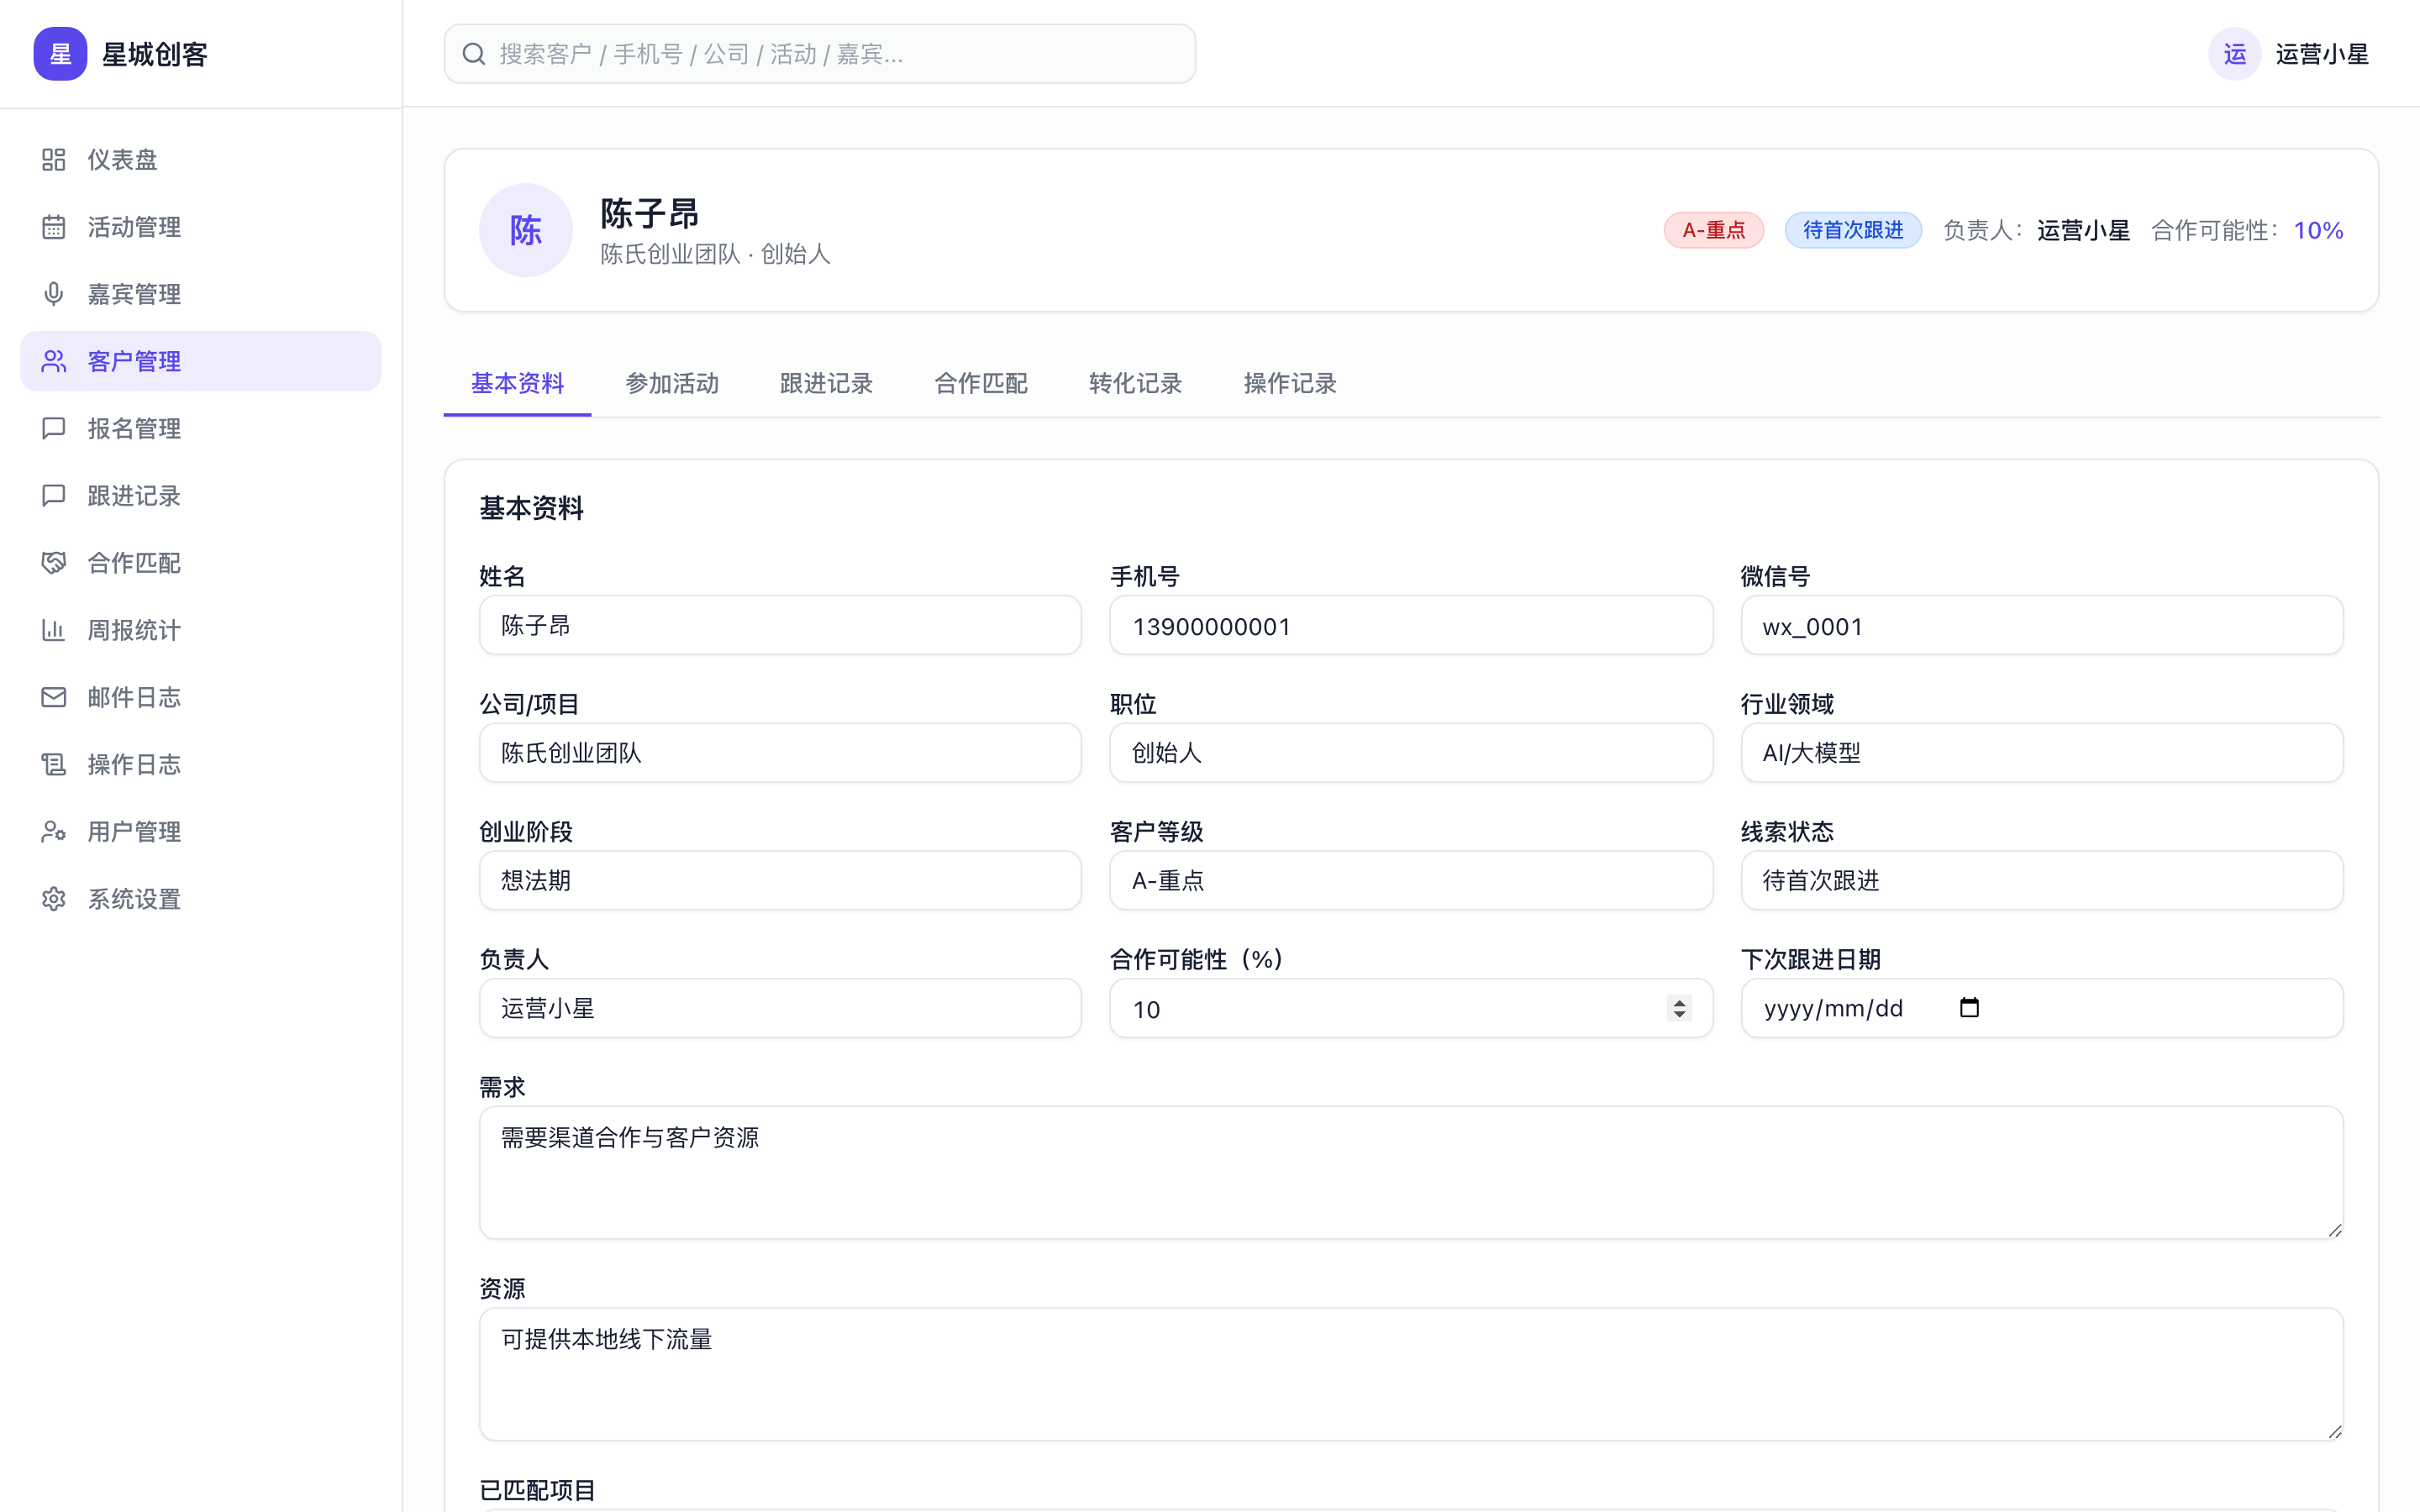Click the 运营小星 username in header
Viewport: 2420px width, 1512px height.
point(2322,54)
